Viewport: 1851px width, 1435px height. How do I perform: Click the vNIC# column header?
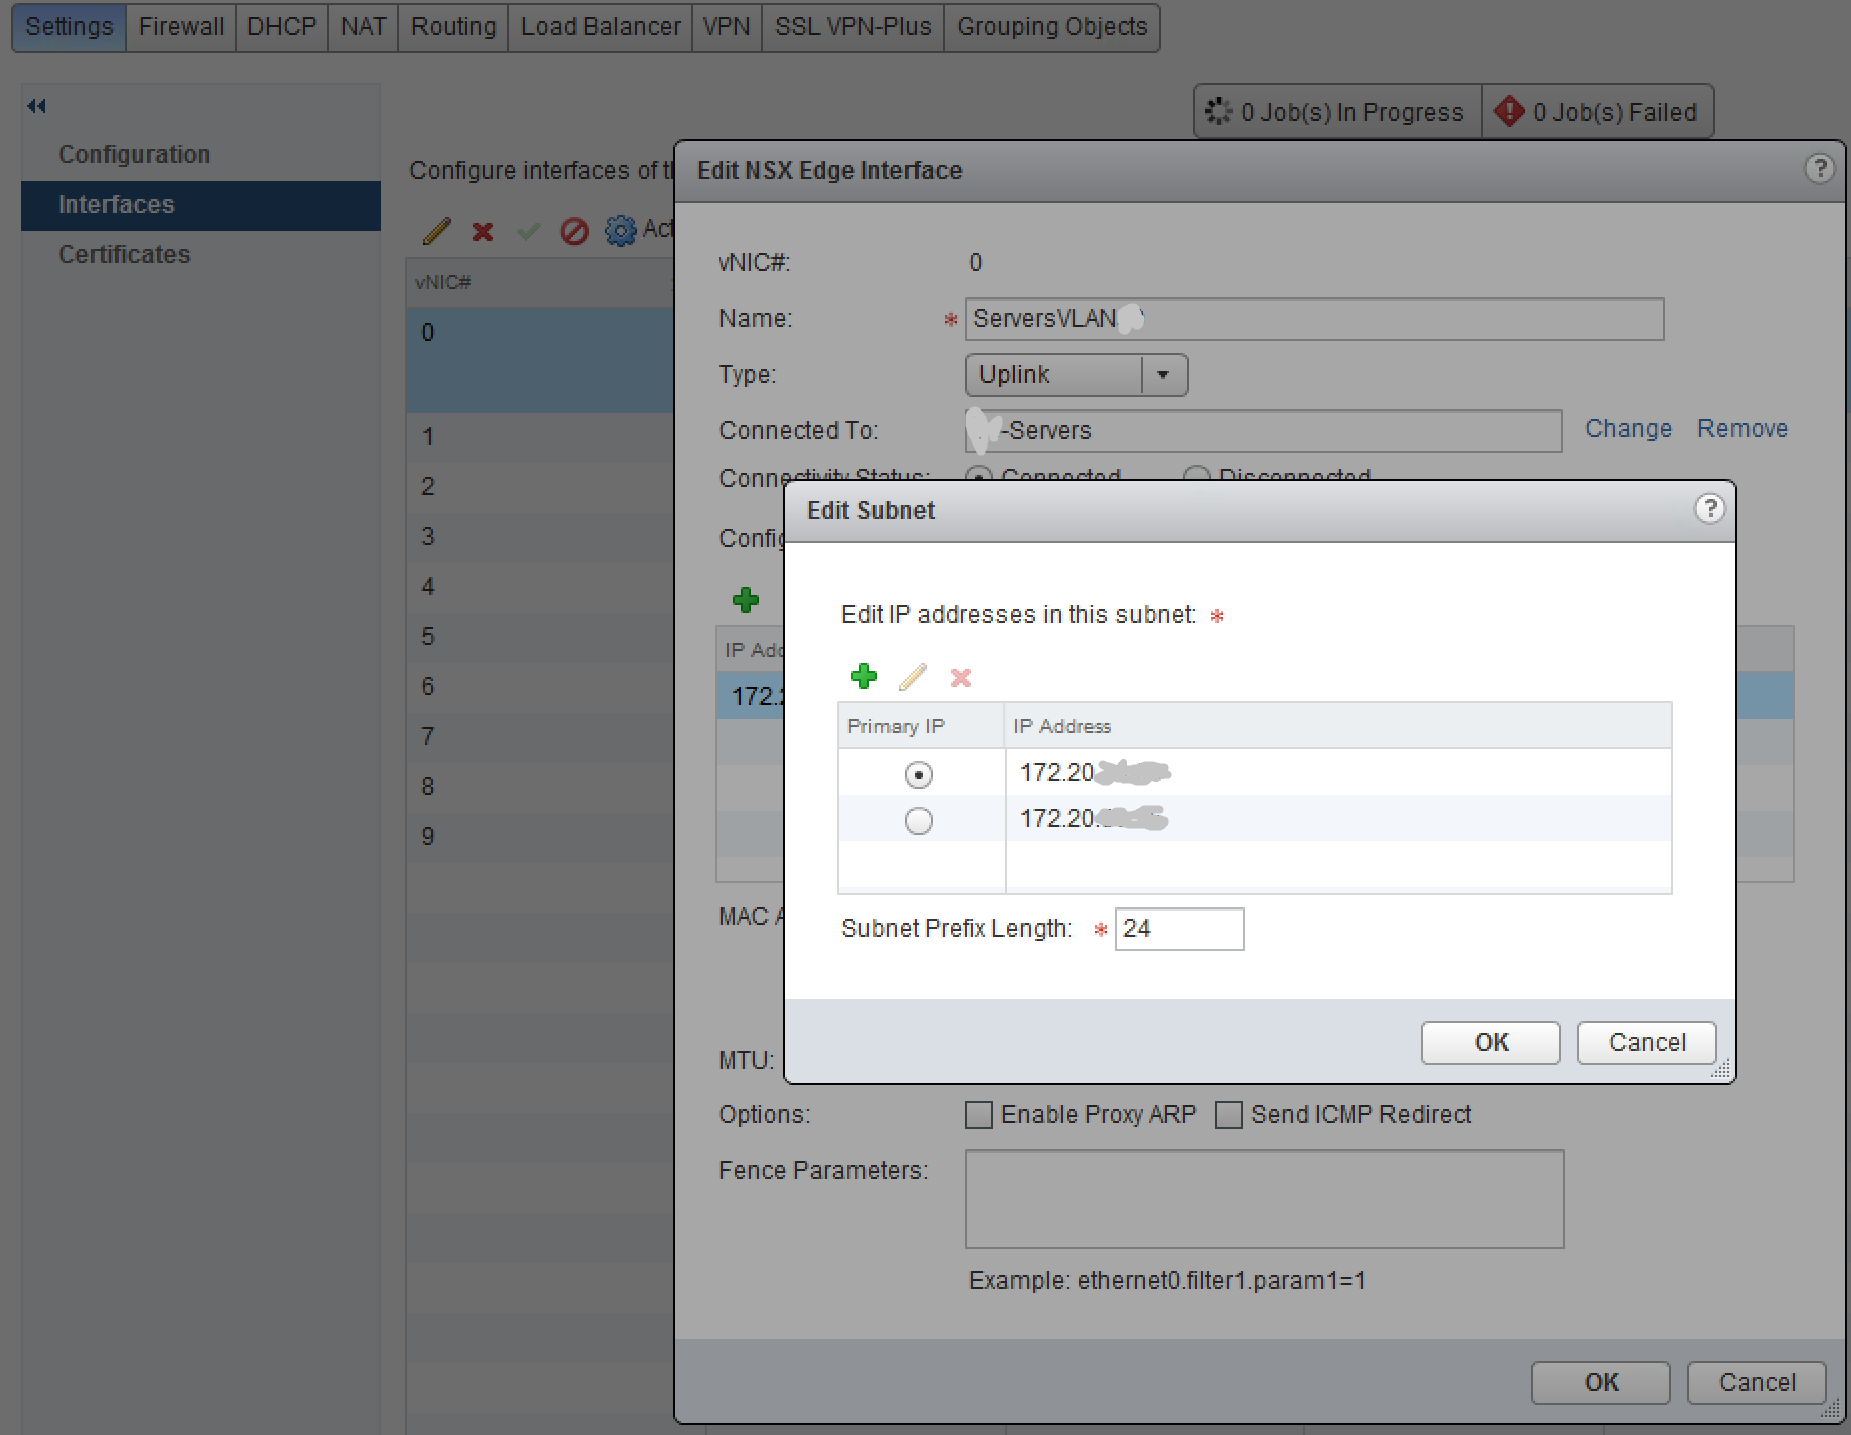tap(540, 283)
